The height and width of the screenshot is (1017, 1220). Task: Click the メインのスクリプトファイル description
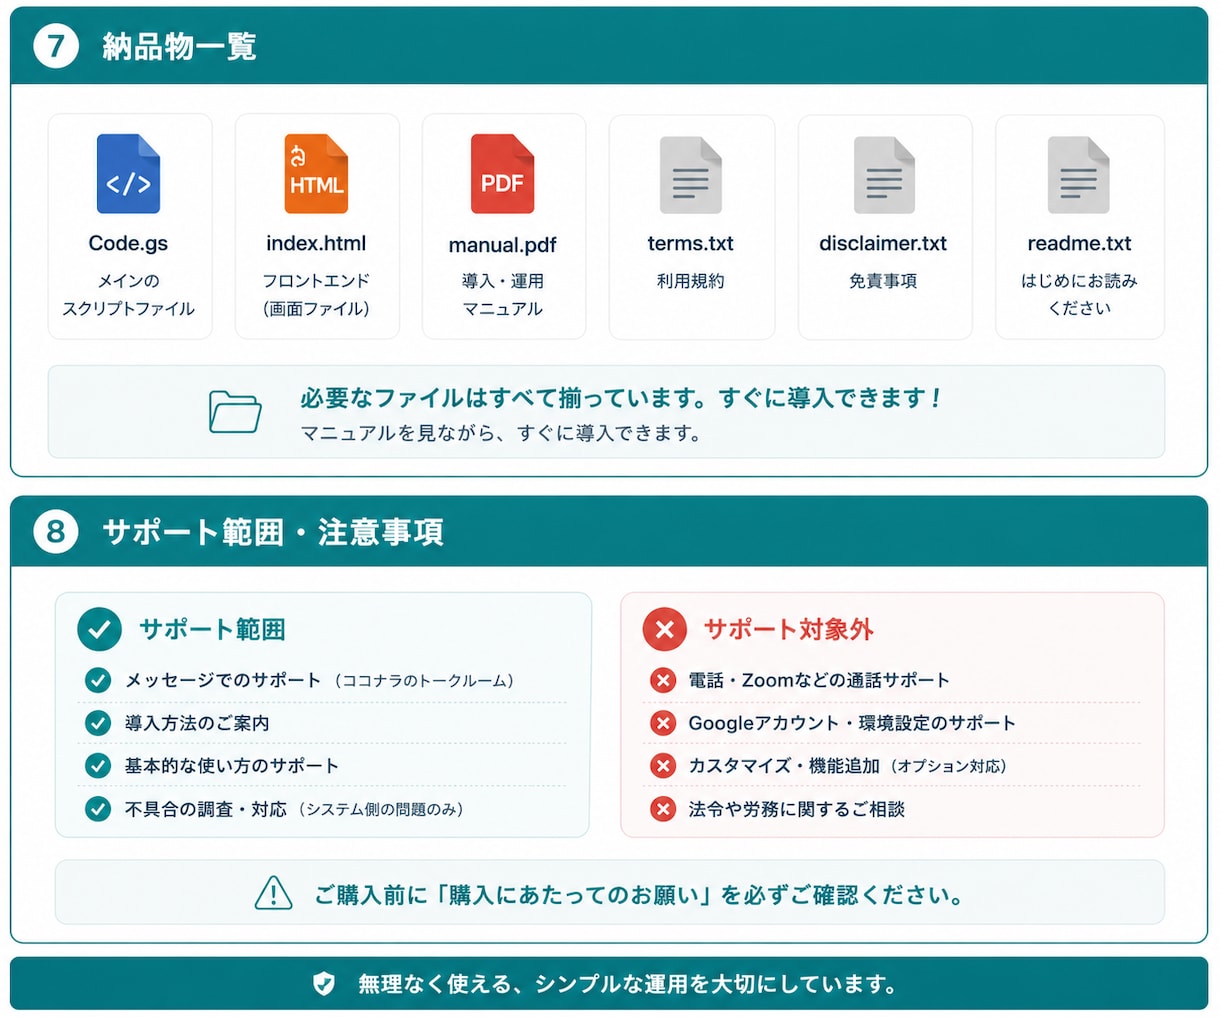pos(128,295)
